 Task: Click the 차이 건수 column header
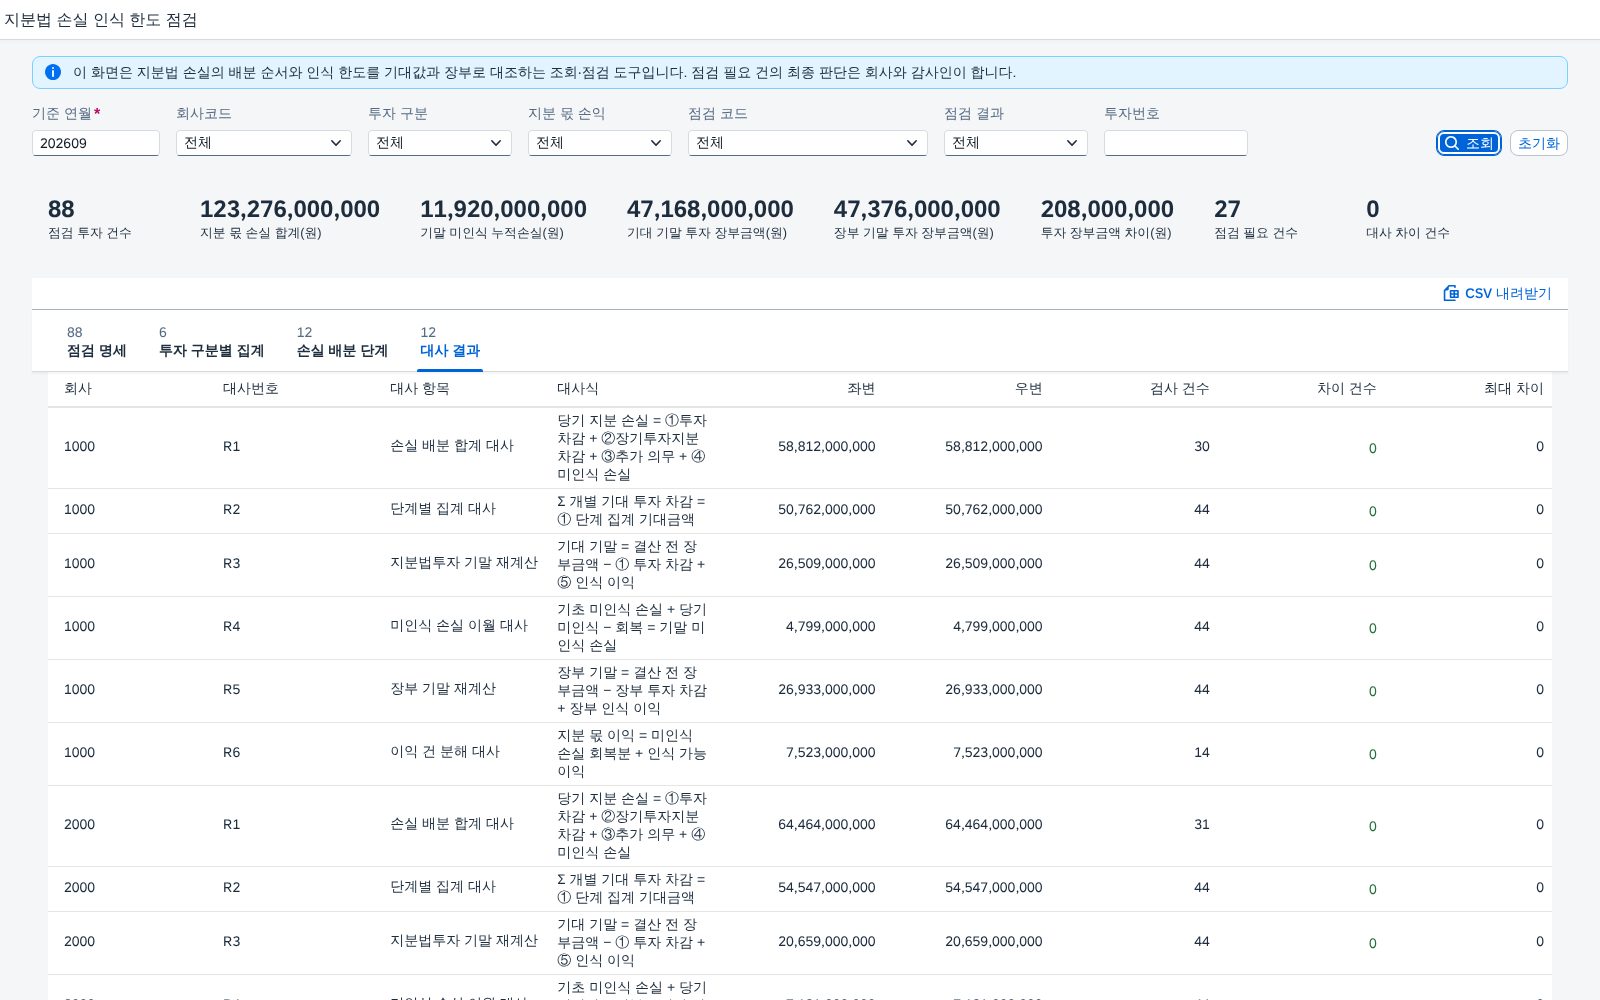coord(1346,388)
